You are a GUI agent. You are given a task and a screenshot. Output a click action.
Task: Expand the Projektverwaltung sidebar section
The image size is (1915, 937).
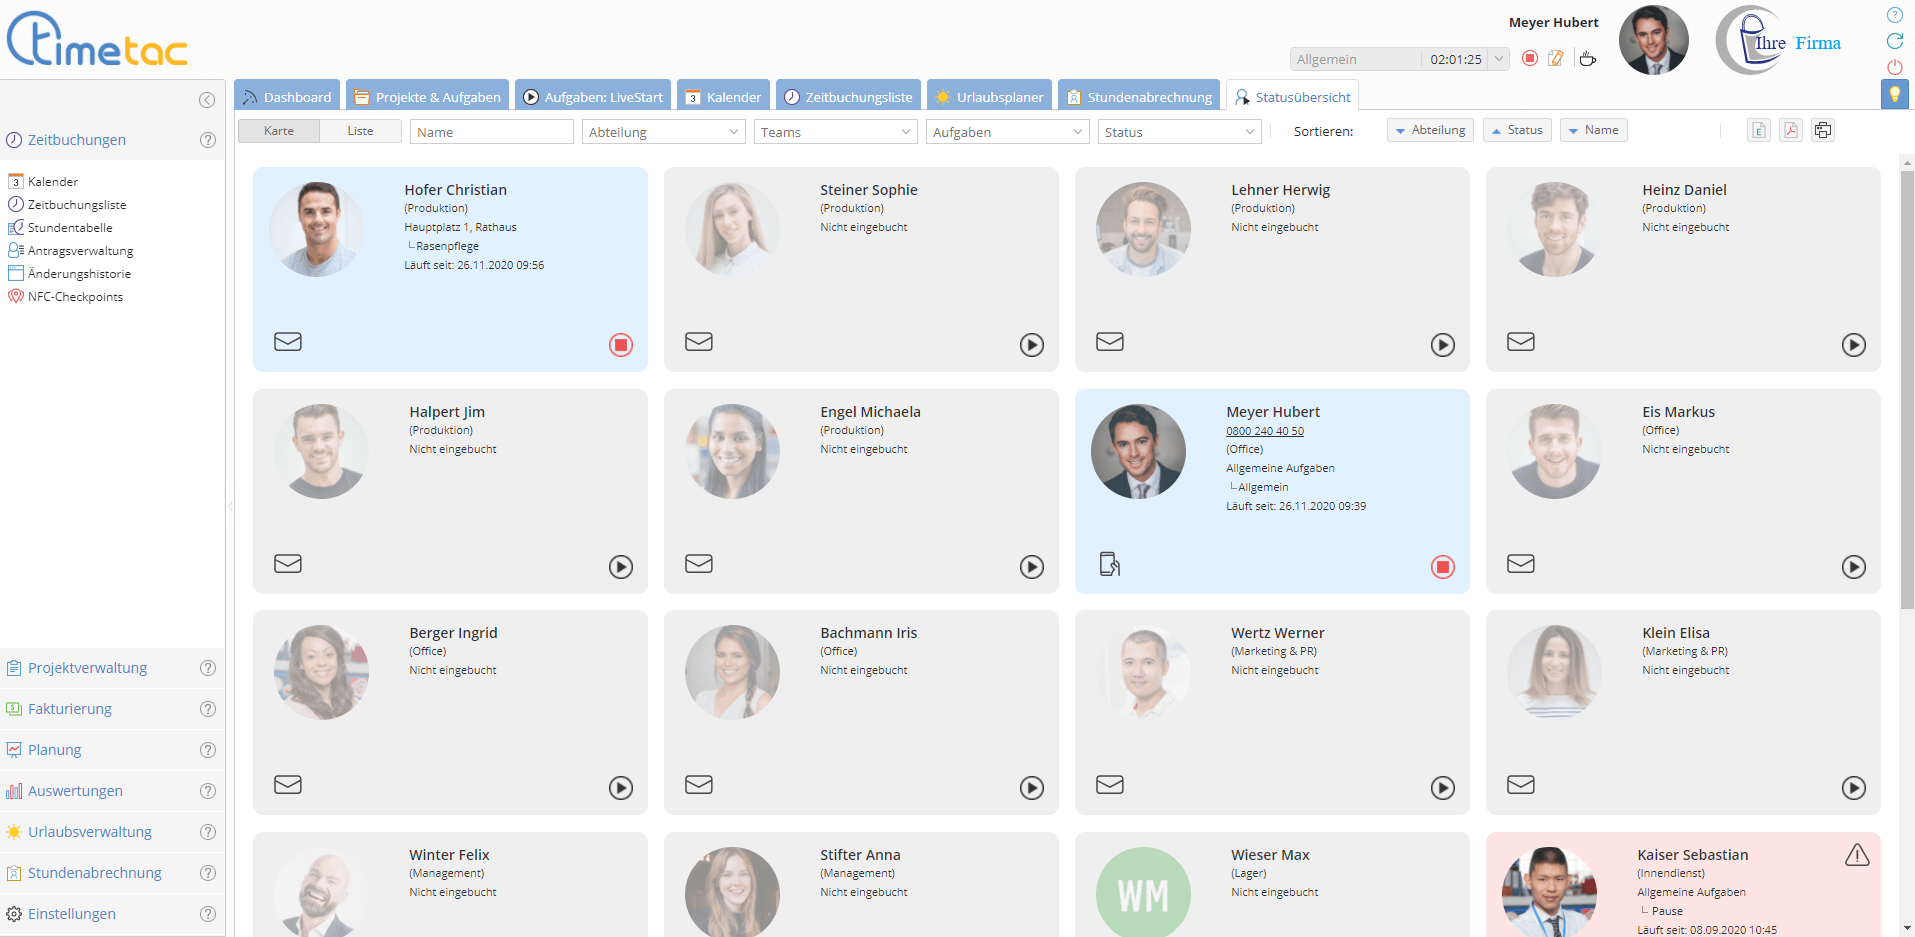tap(87, 668)
